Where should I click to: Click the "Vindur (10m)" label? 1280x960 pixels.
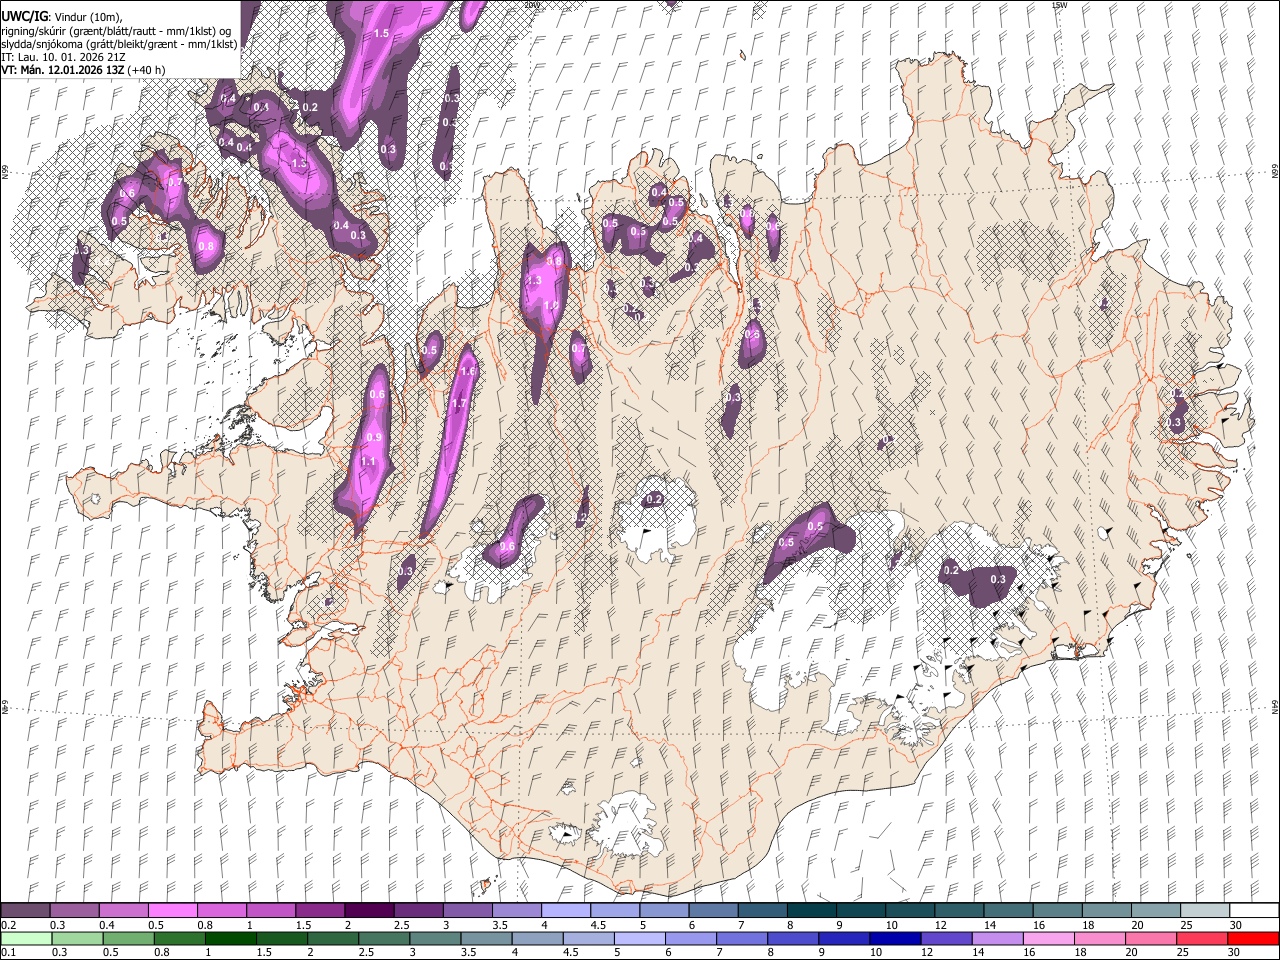[x=87, y=17]
